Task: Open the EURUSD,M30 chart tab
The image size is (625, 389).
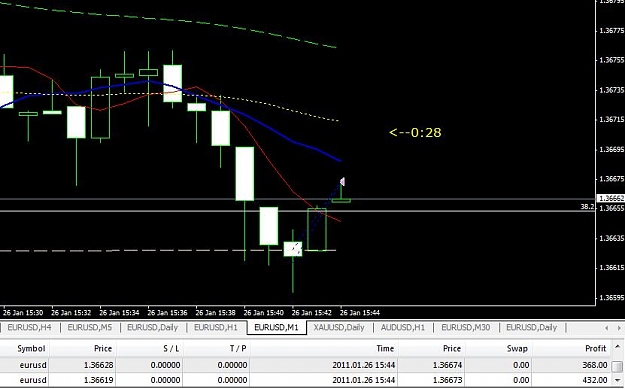Action: tap(466, 328)
